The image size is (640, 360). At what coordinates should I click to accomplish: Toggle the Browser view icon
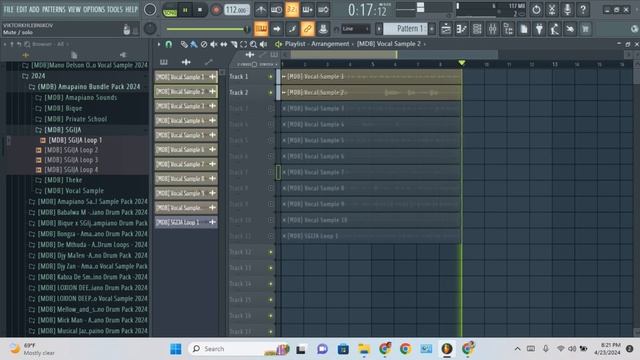point(508,29)
